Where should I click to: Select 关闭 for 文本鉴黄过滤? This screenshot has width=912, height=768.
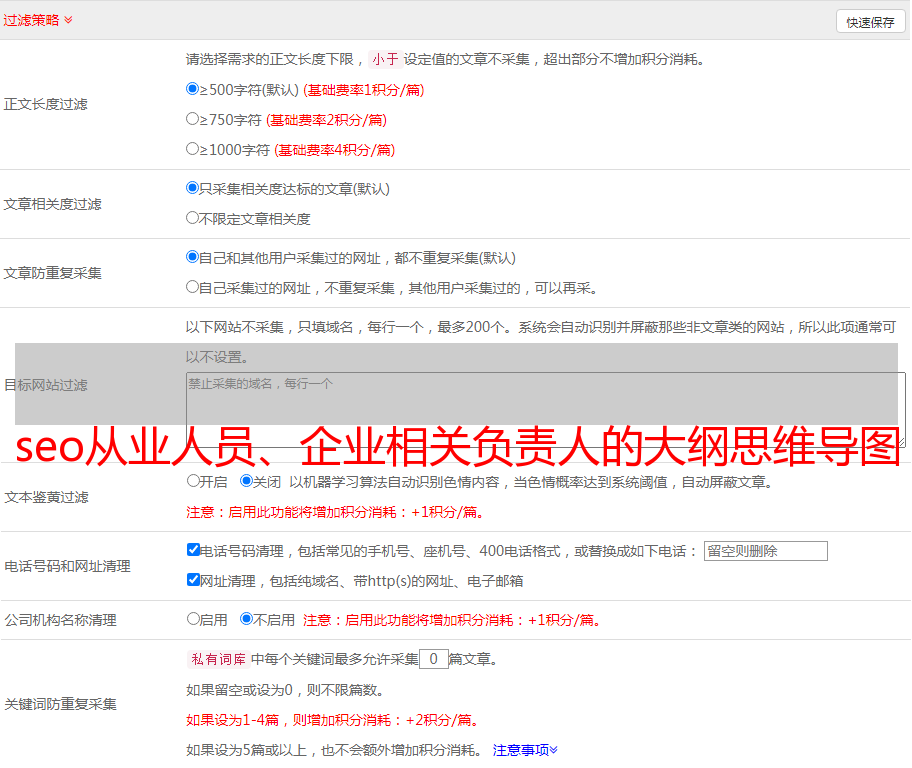246,481
